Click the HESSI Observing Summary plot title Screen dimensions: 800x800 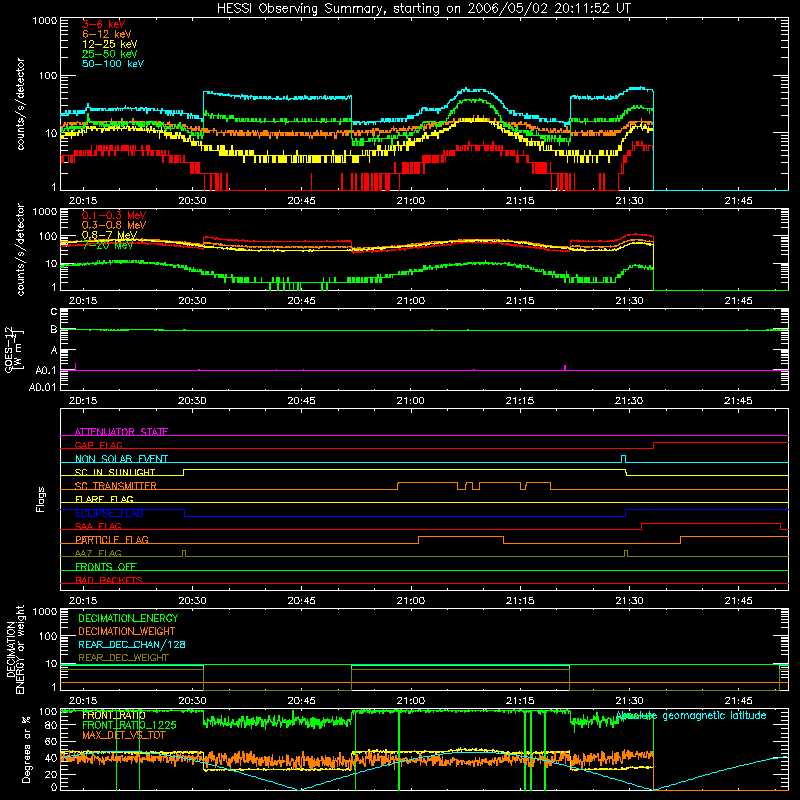[424, 9]
